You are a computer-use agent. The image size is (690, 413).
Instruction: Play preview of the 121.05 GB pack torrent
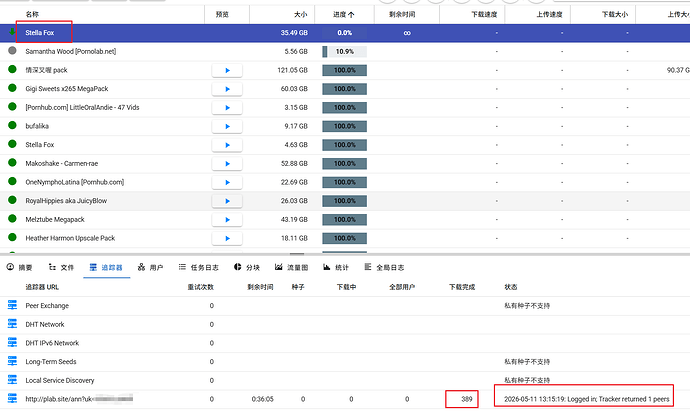227,70
